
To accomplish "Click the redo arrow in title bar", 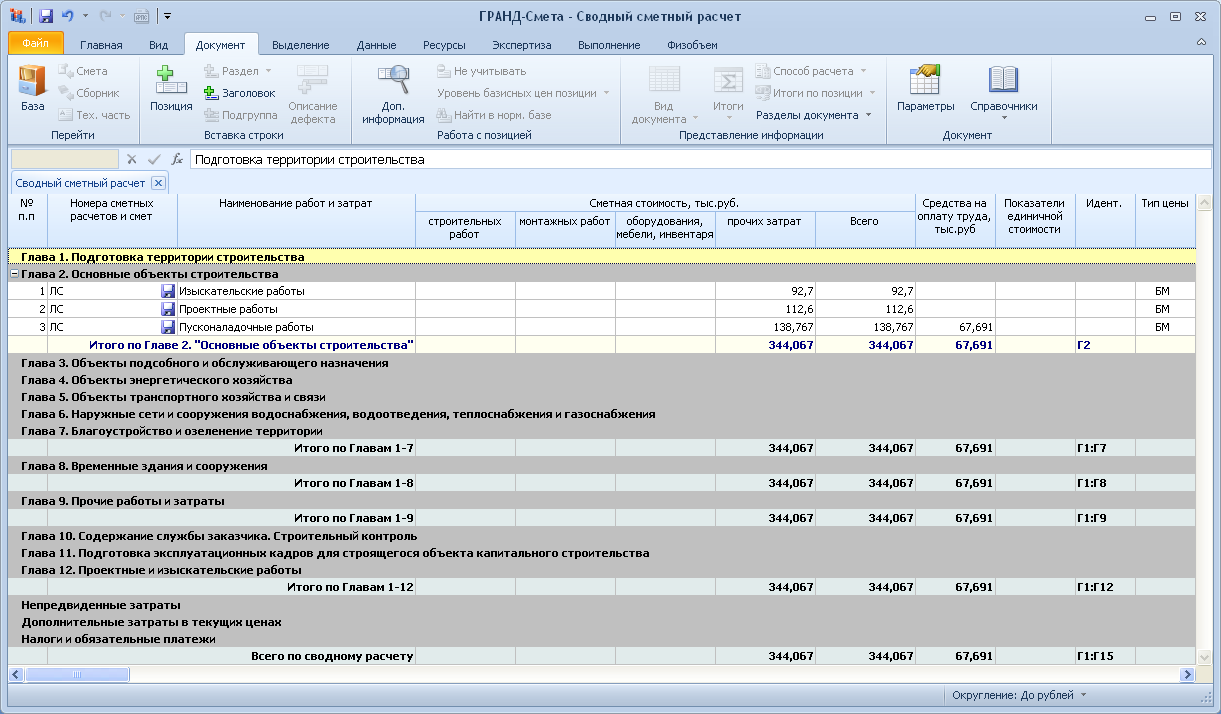I will [x=105, y=16].
